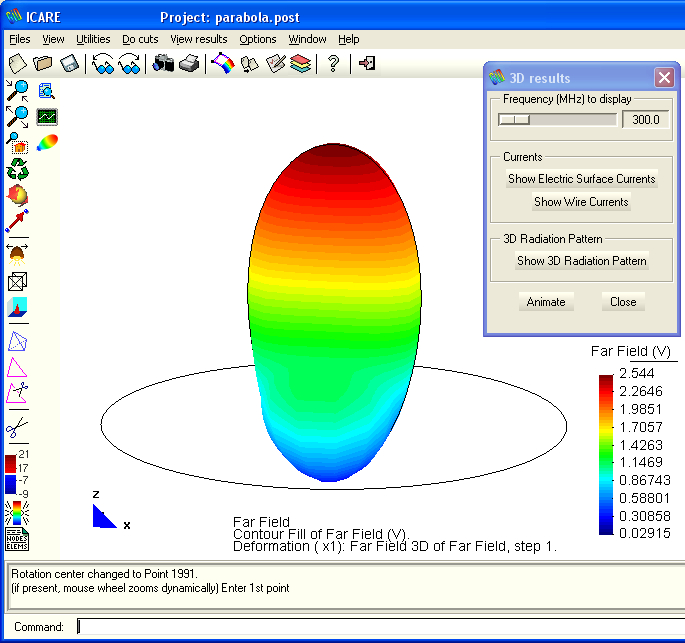Click Show Wire Currents button
This screenshot has height=643, width=685.
pyautogui.click(x=581, y=202)
